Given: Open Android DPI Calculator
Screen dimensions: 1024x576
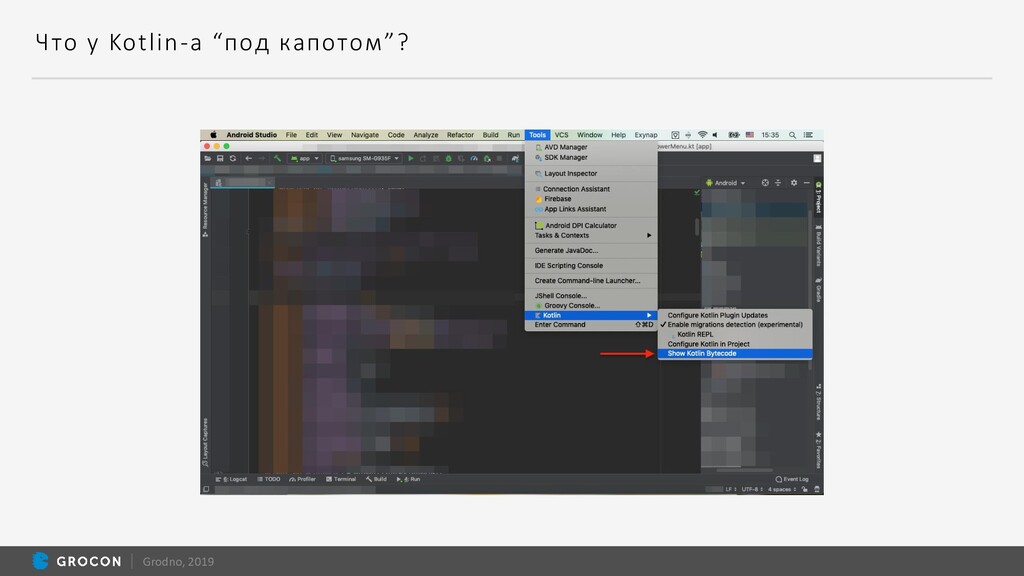Looking at the screenshot, I should click(x=591, y=225).
